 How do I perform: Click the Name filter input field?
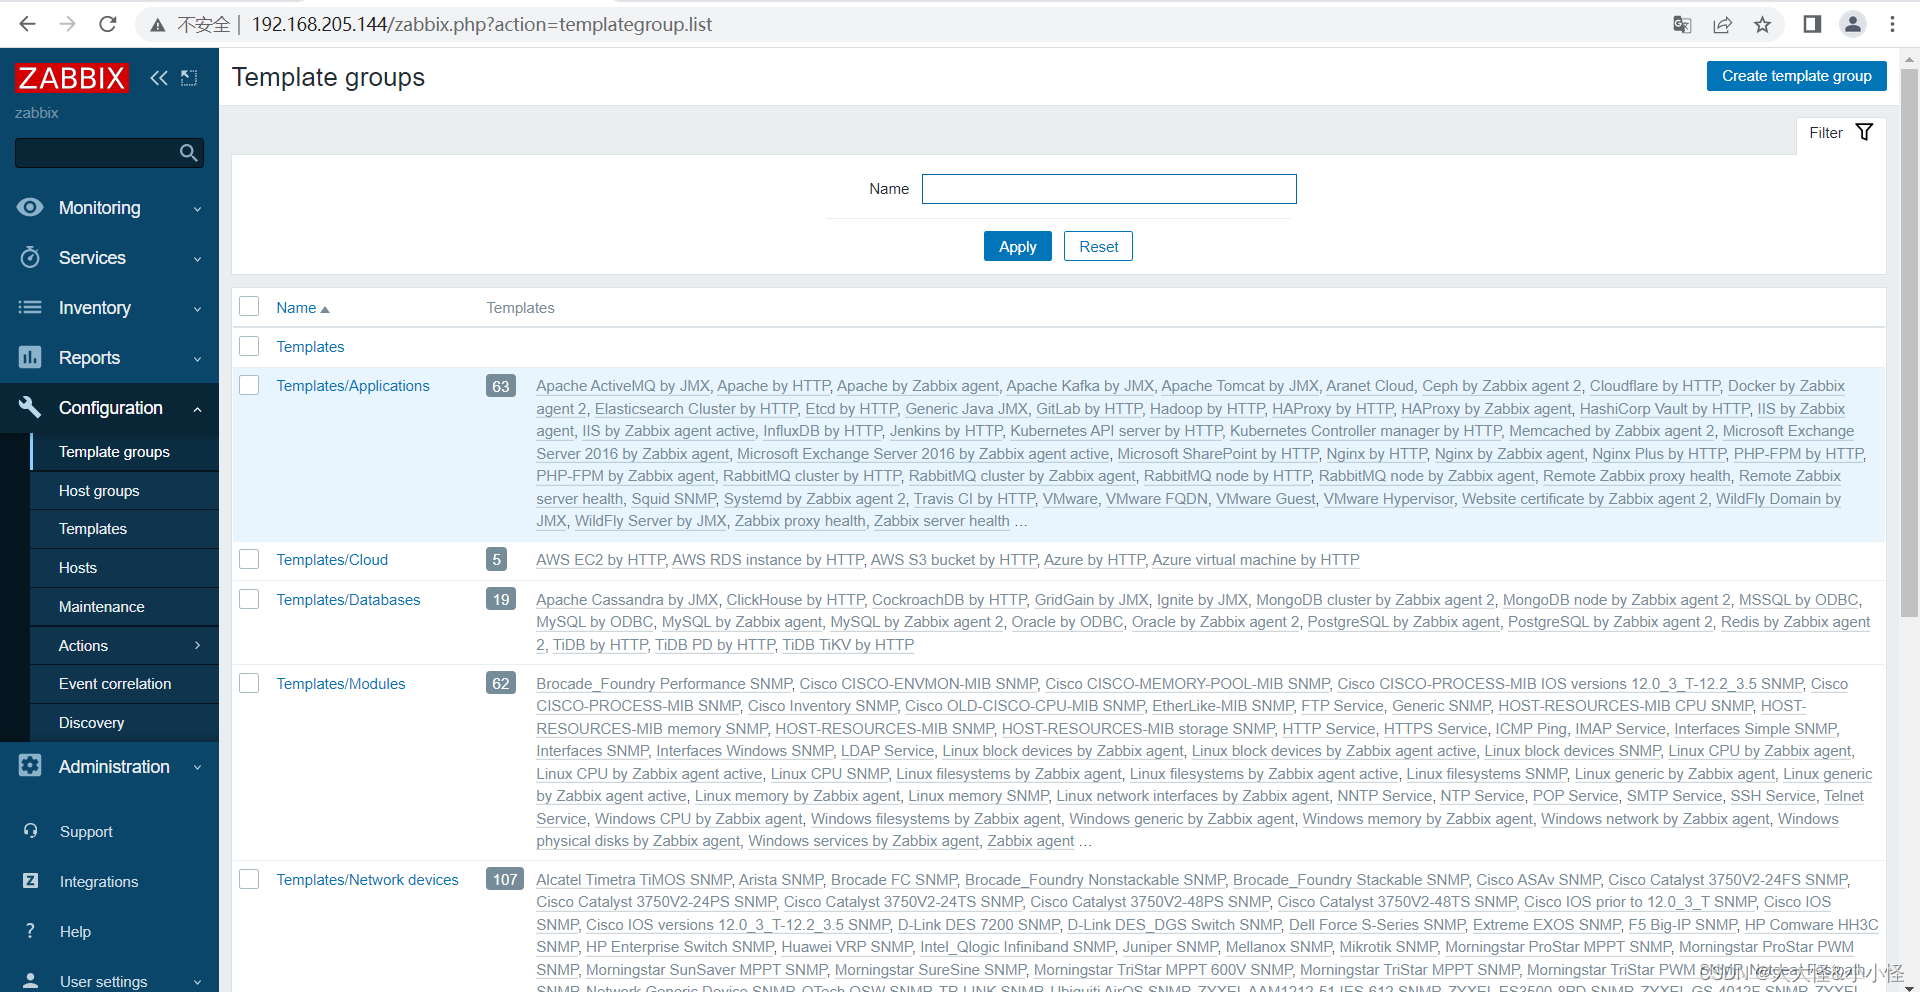pos(1109,189)
